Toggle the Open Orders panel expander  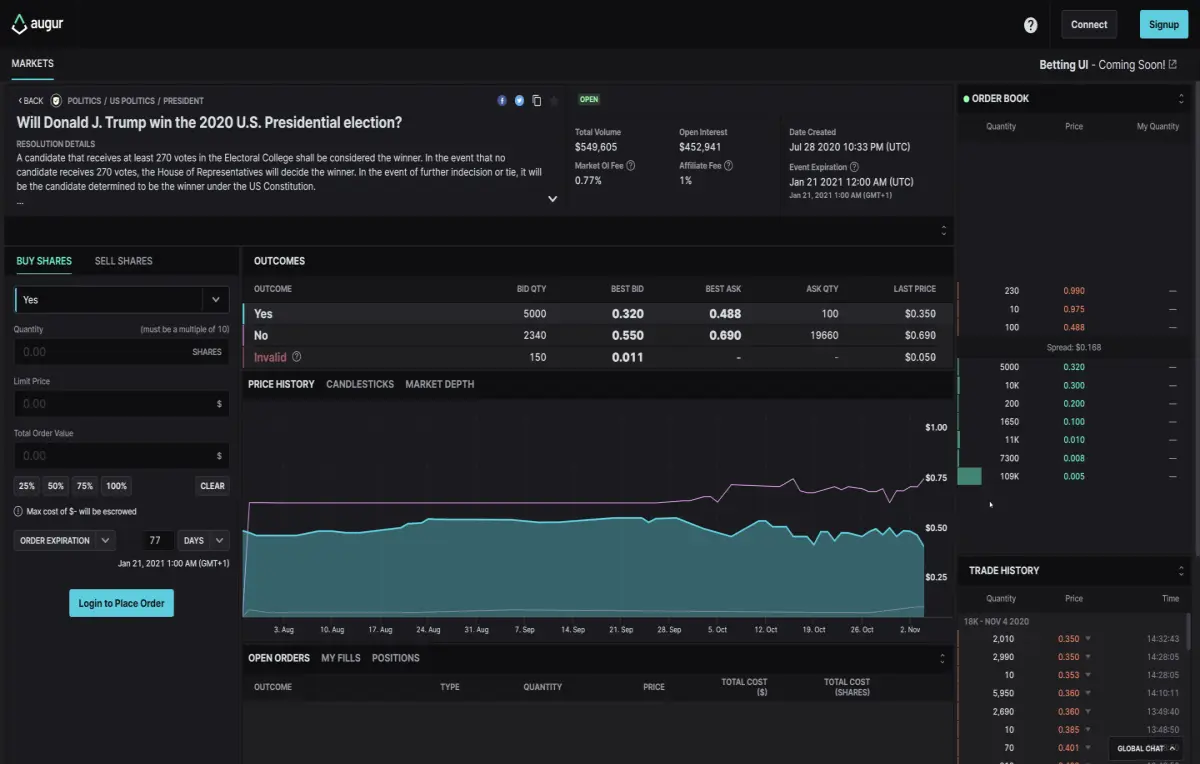942,659
